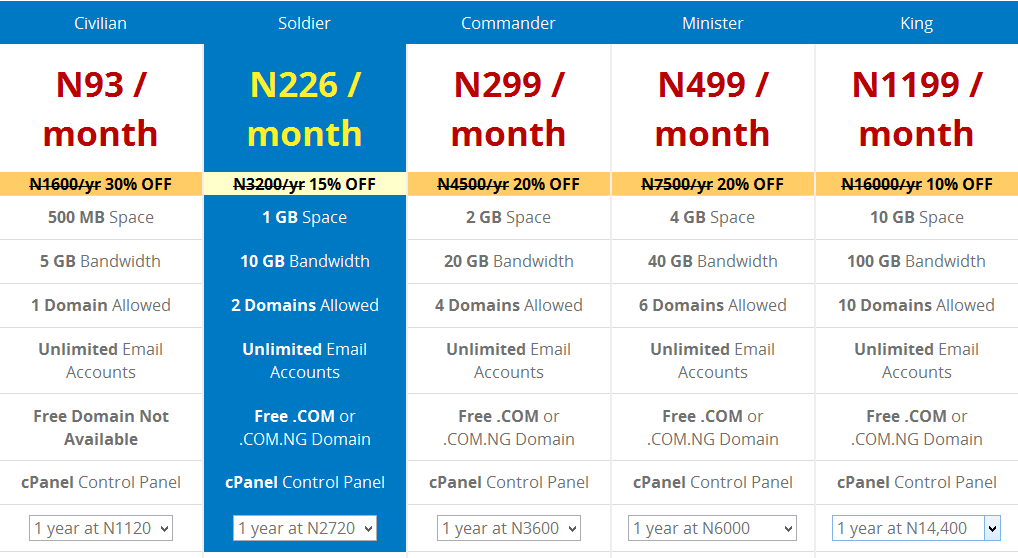Click the N1199 / month price

(916, 109)
